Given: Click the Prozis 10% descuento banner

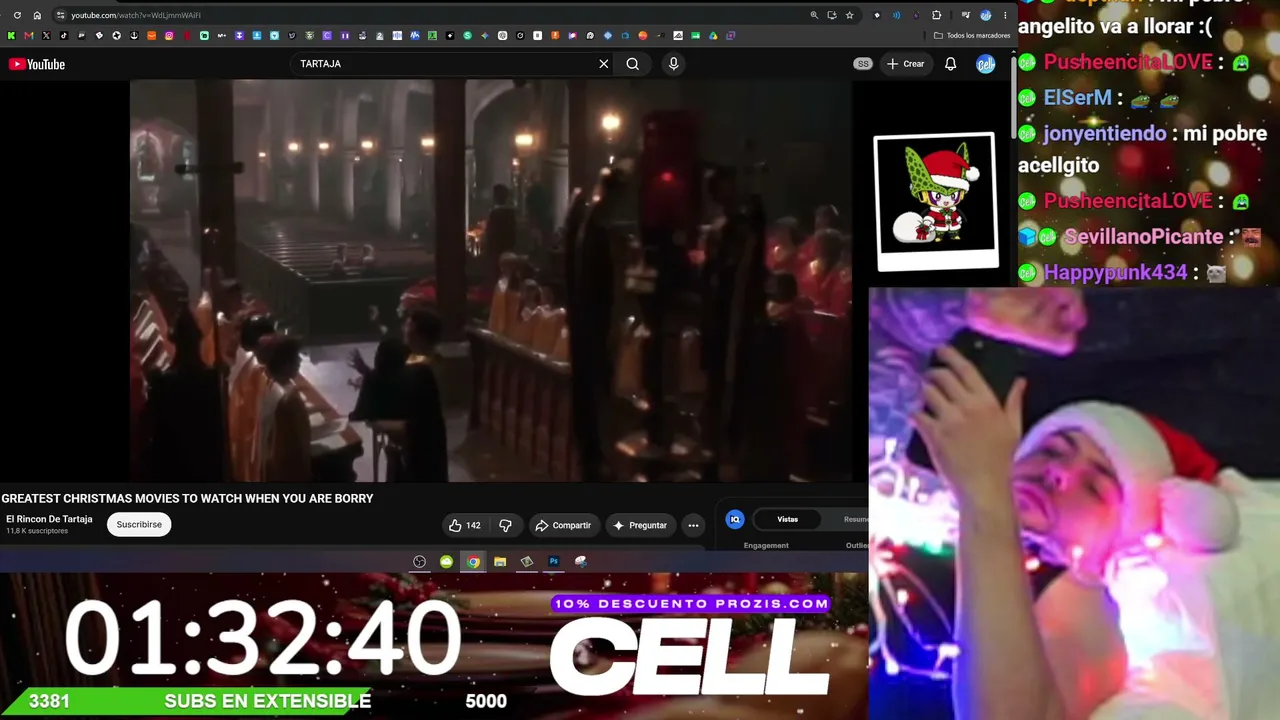Looking at the screenshot, I should tap(691, 604).
